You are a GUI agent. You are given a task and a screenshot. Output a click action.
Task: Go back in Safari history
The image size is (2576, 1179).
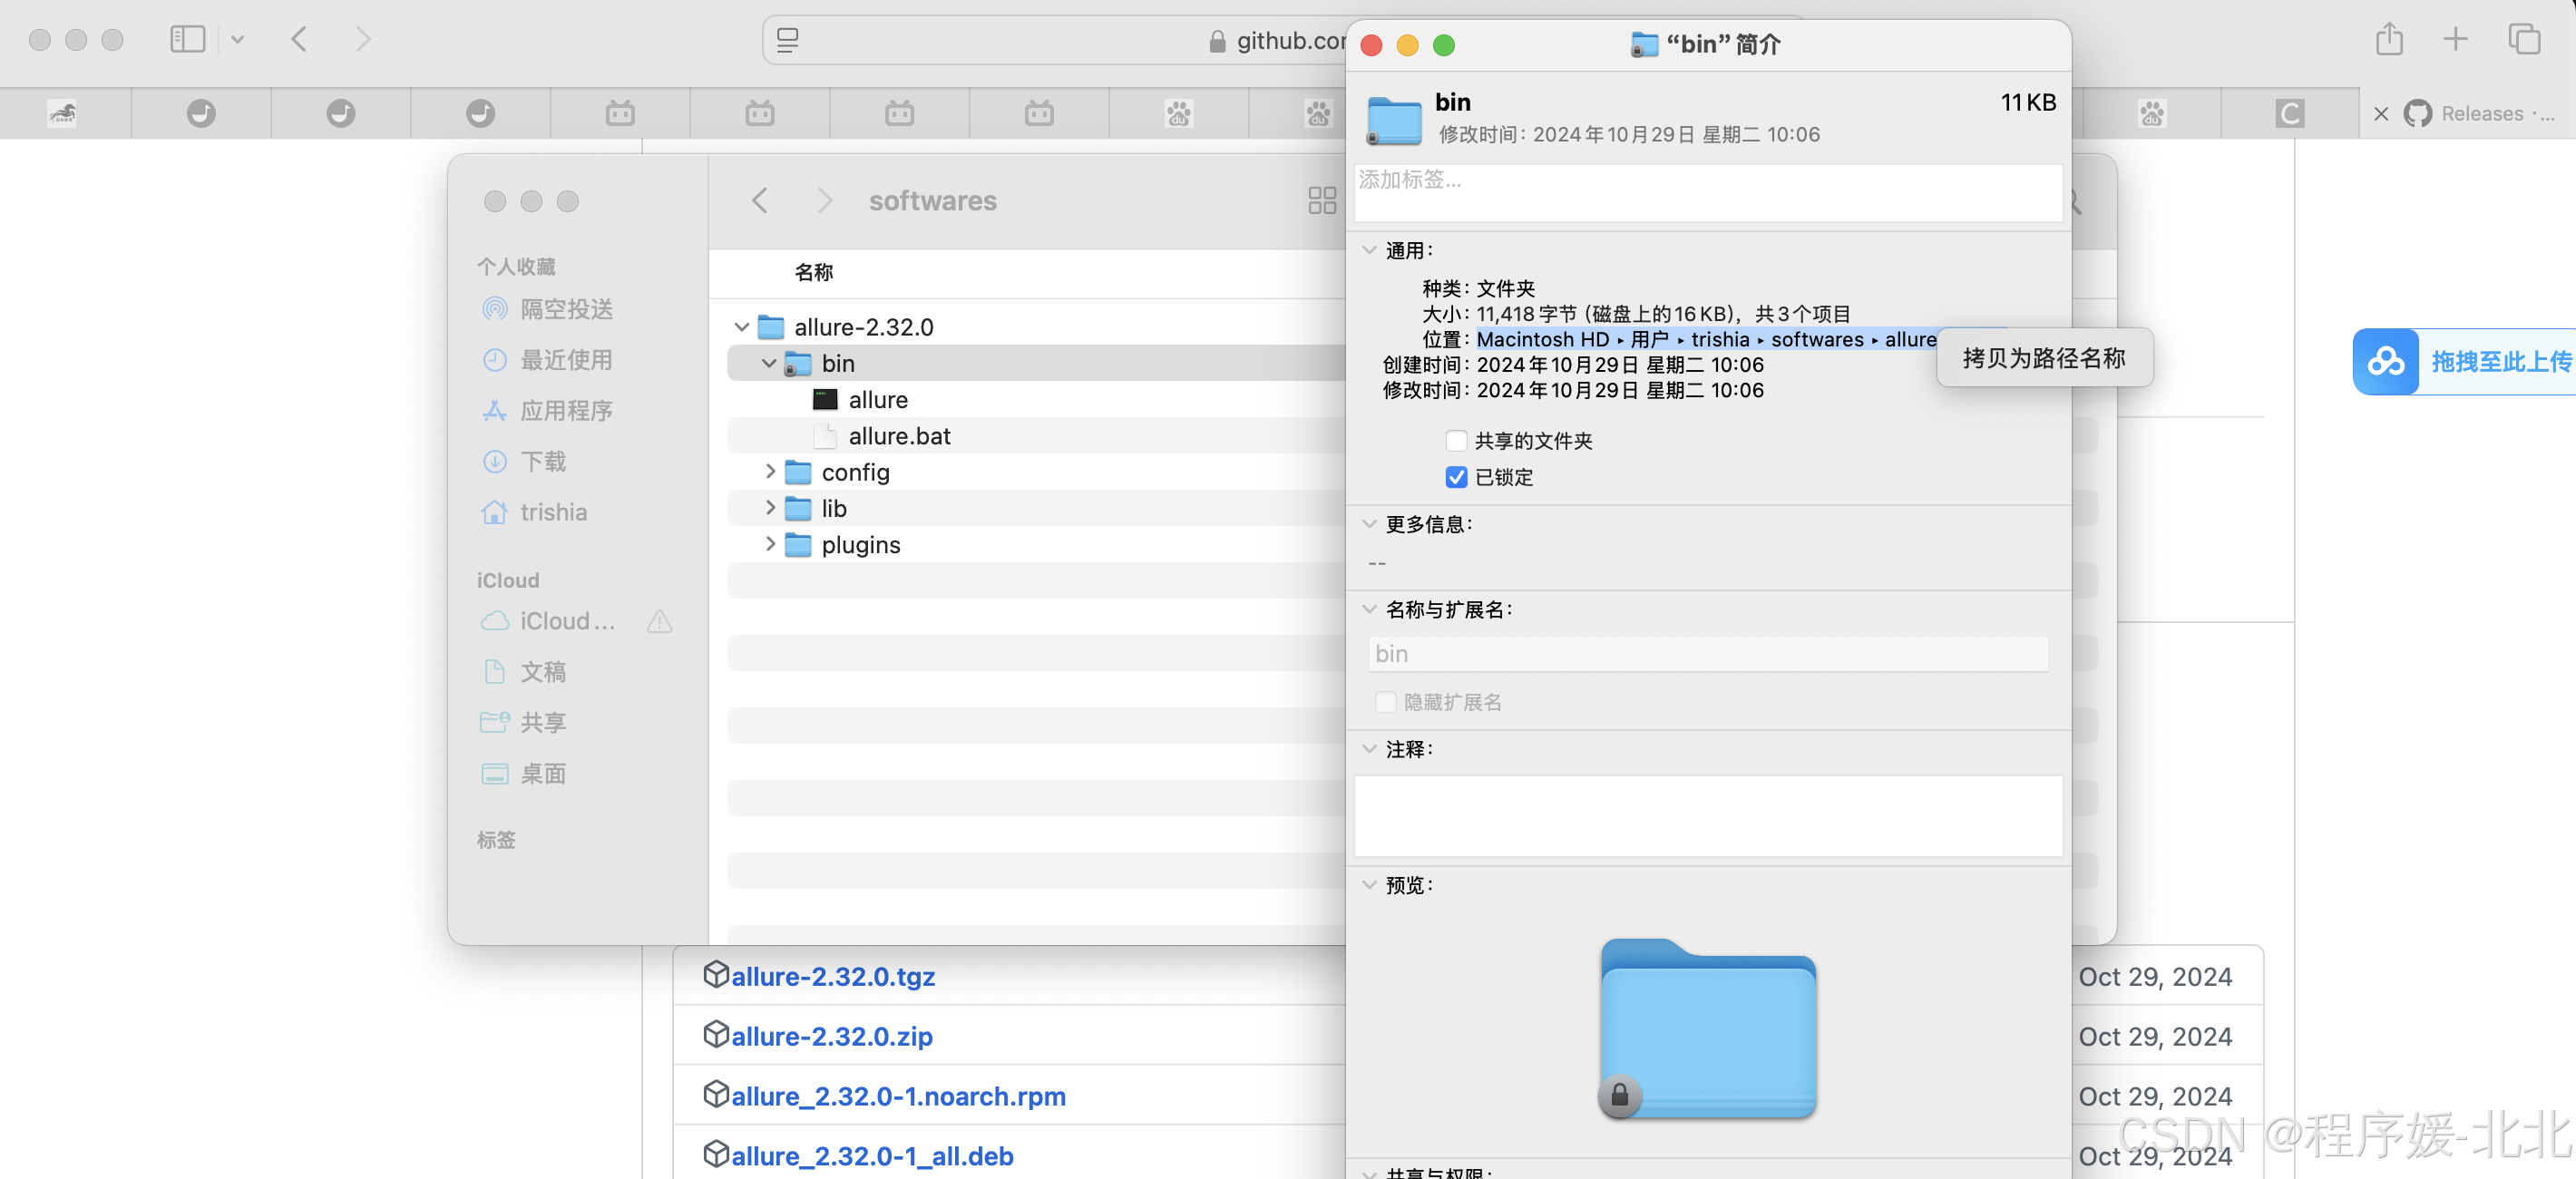pyautogui.click(x=299, y=39)
